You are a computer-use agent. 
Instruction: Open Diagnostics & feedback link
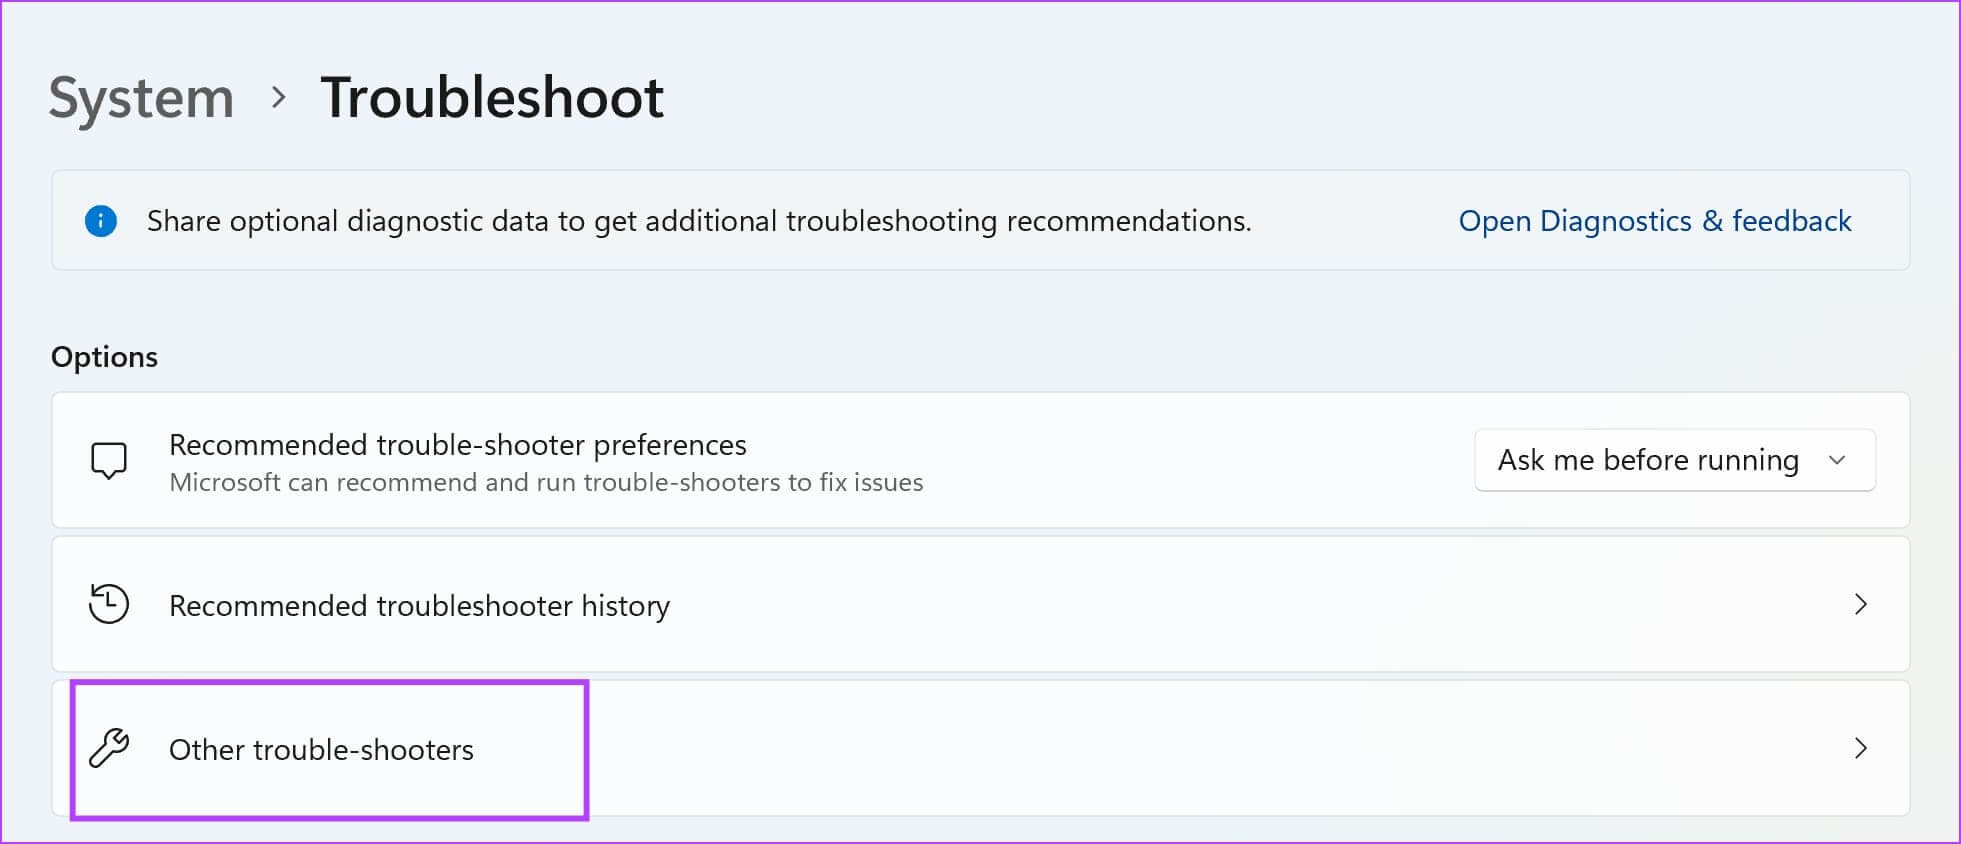[1654, 221]
